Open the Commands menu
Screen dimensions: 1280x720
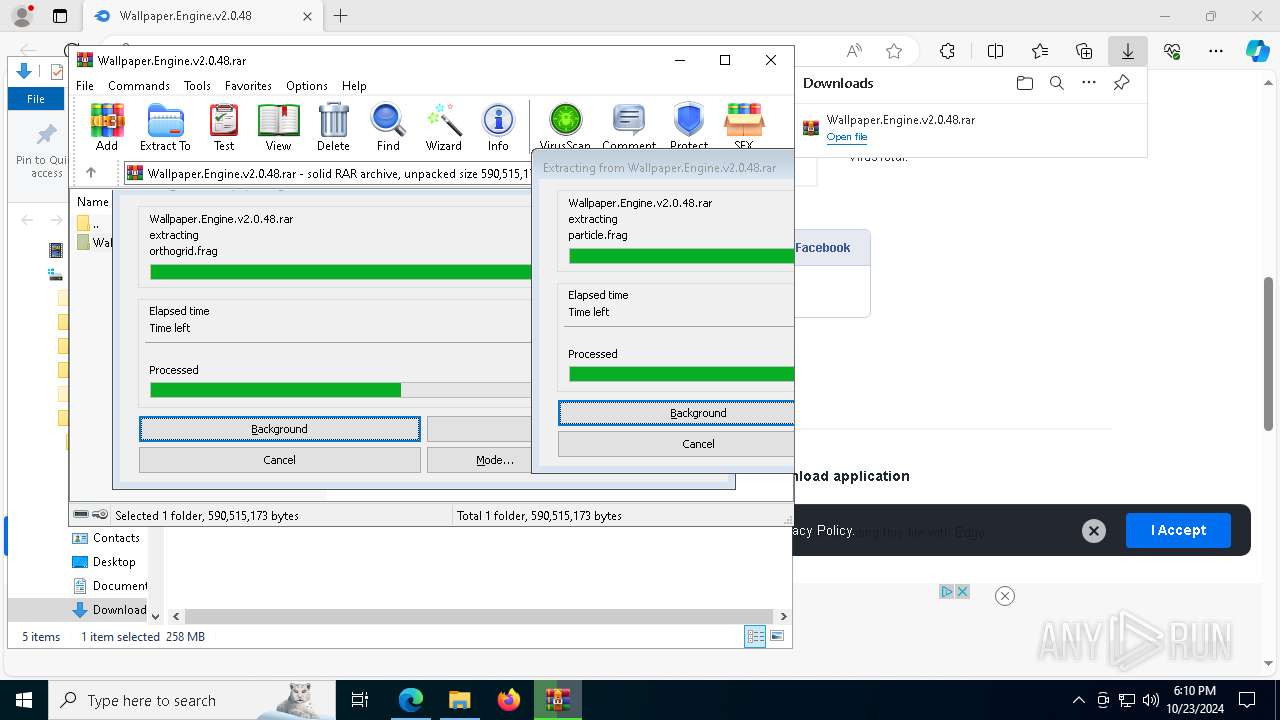tap(139, 86)
